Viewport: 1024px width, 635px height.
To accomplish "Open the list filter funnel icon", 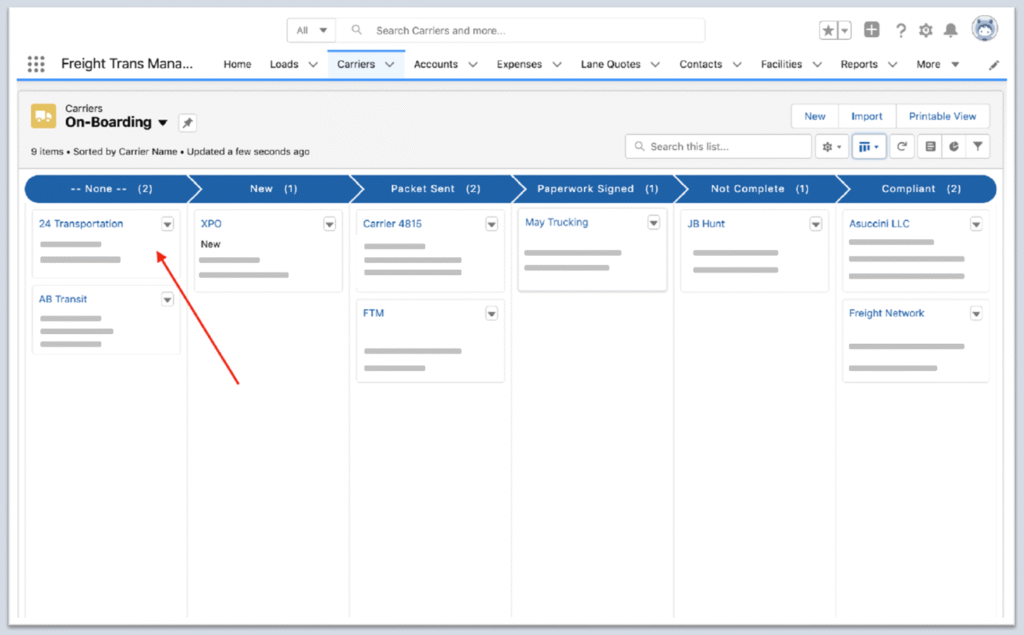I will tap(978, 146).
